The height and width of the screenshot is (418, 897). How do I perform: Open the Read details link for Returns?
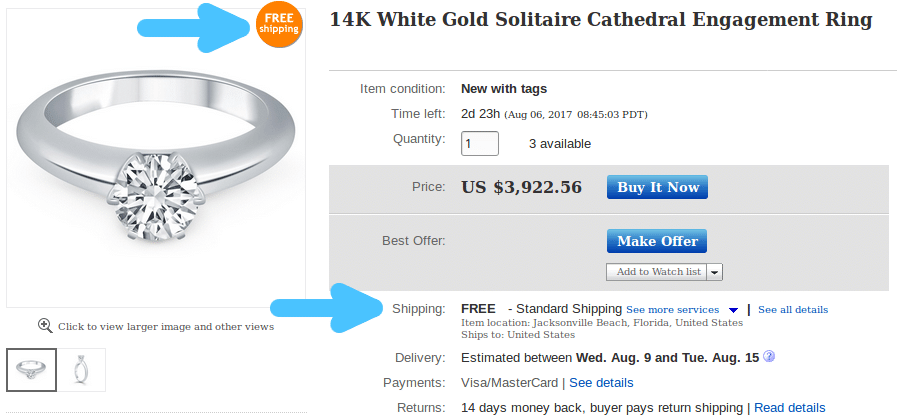(790, 407)
